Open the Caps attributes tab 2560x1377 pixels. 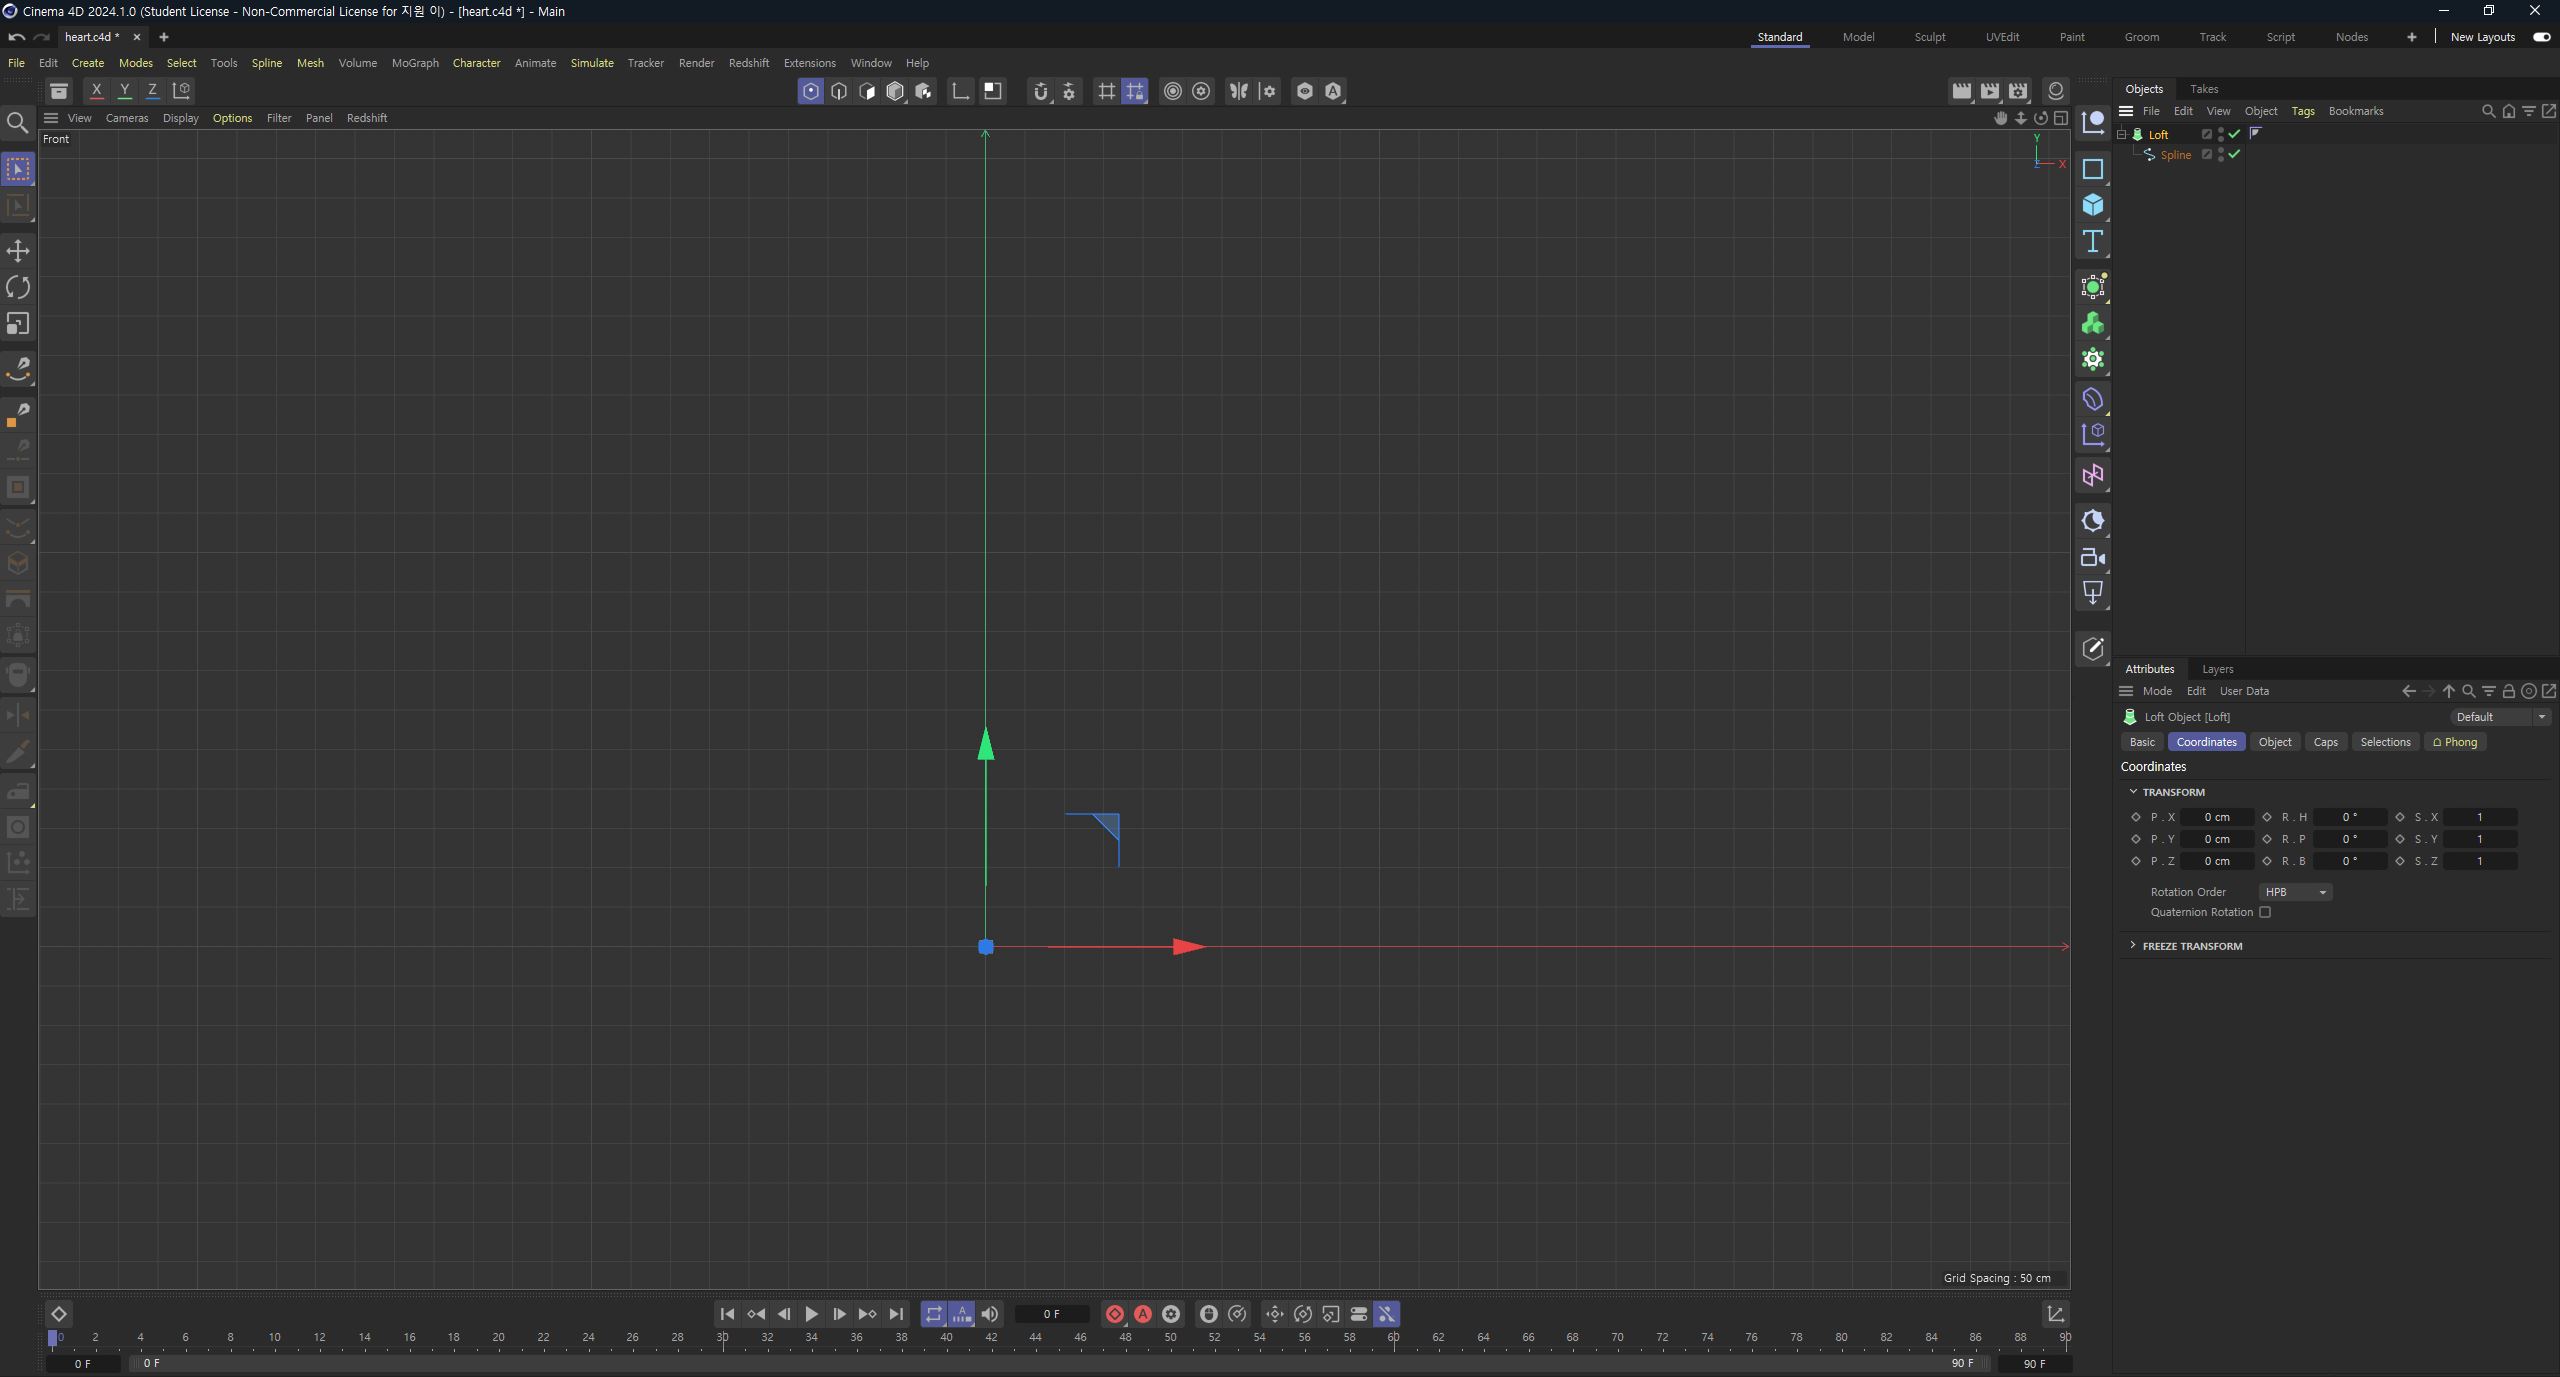(2325, 742)
